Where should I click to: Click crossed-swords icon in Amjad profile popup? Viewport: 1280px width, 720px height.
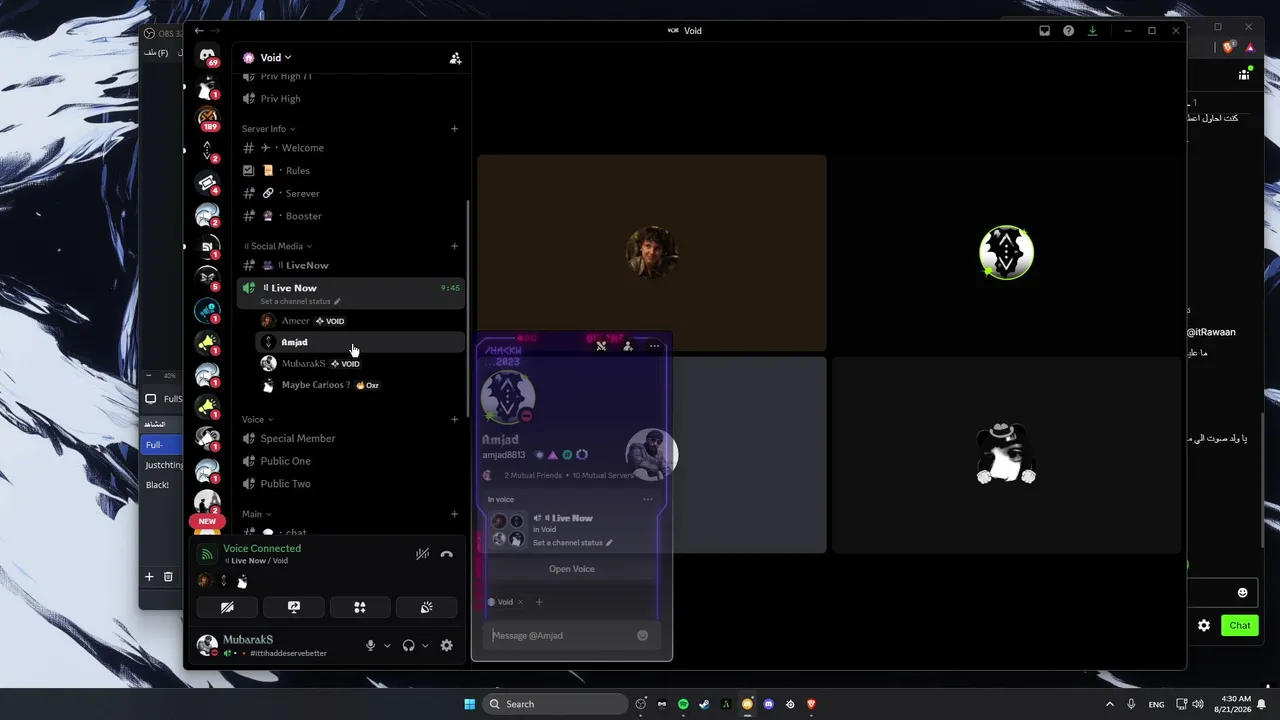[601, 346]
